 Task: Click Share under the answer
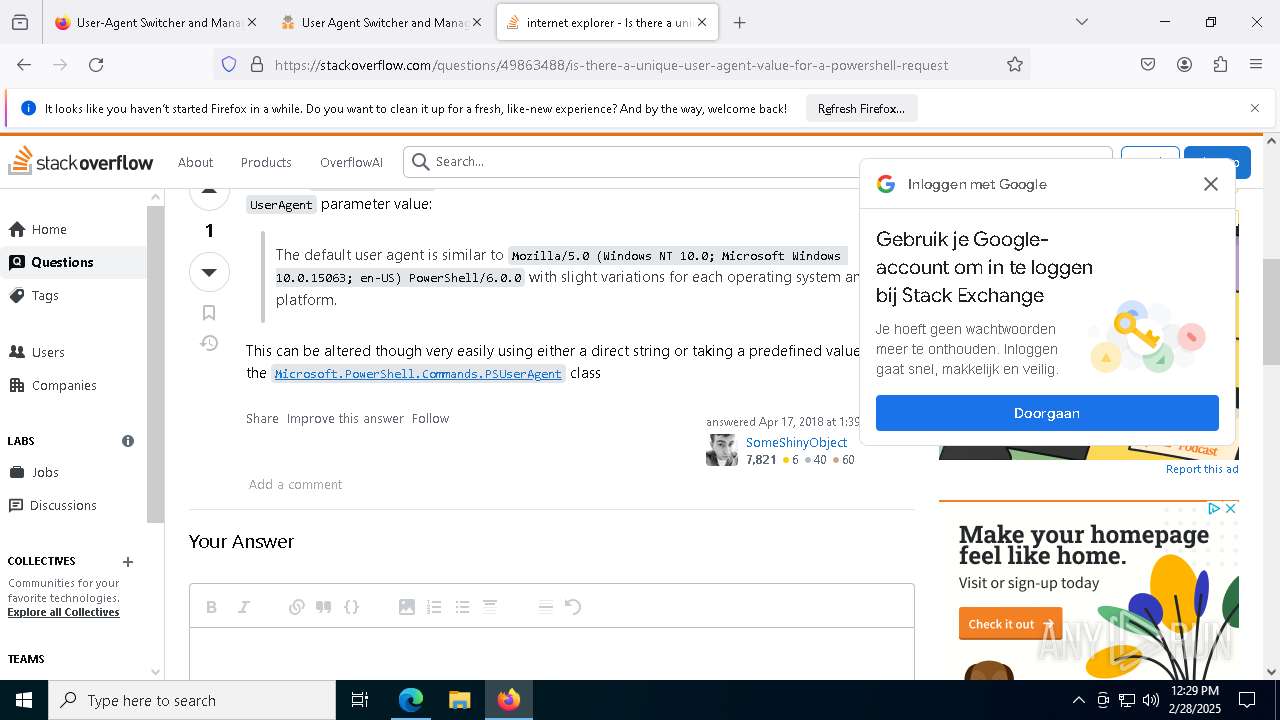click(x=262, y=418)
